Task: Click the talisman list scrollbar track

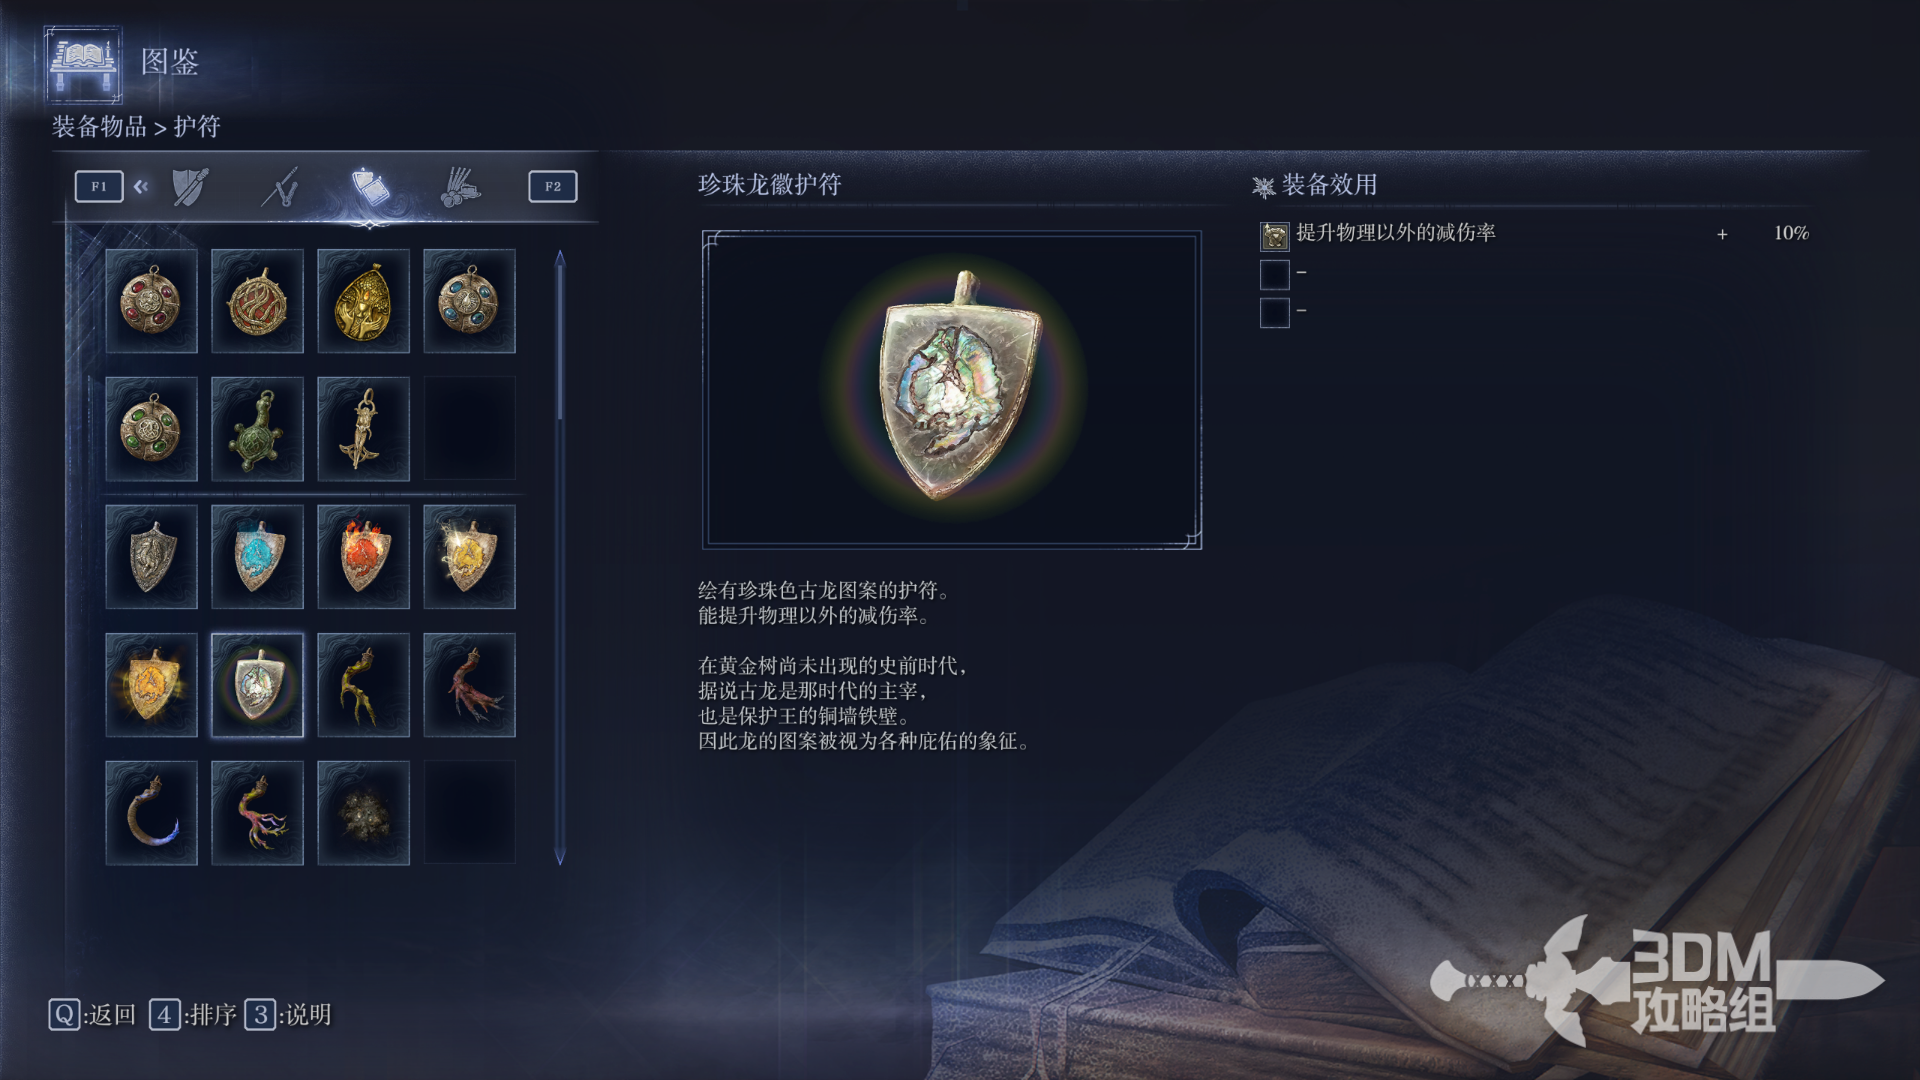Action: pyautogui.click(x=560, y=557)
